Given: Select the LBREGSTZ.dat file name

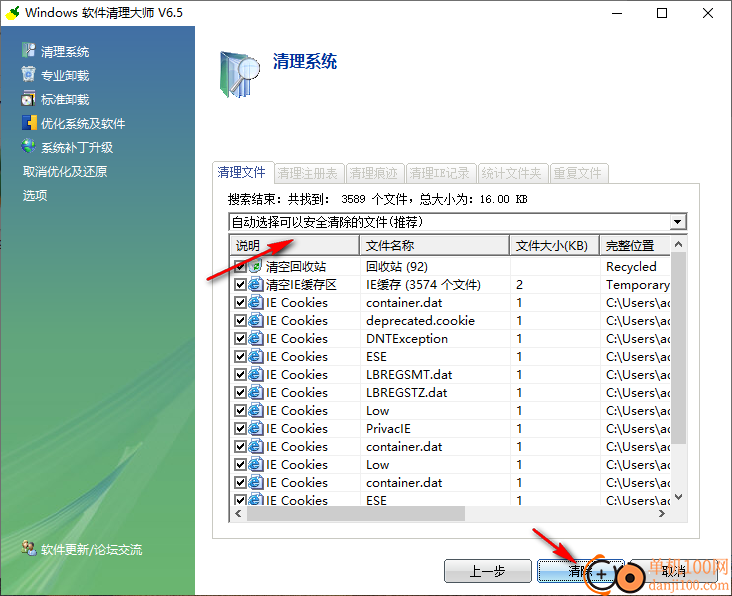Looking at the screenshot, I should 406,392.
